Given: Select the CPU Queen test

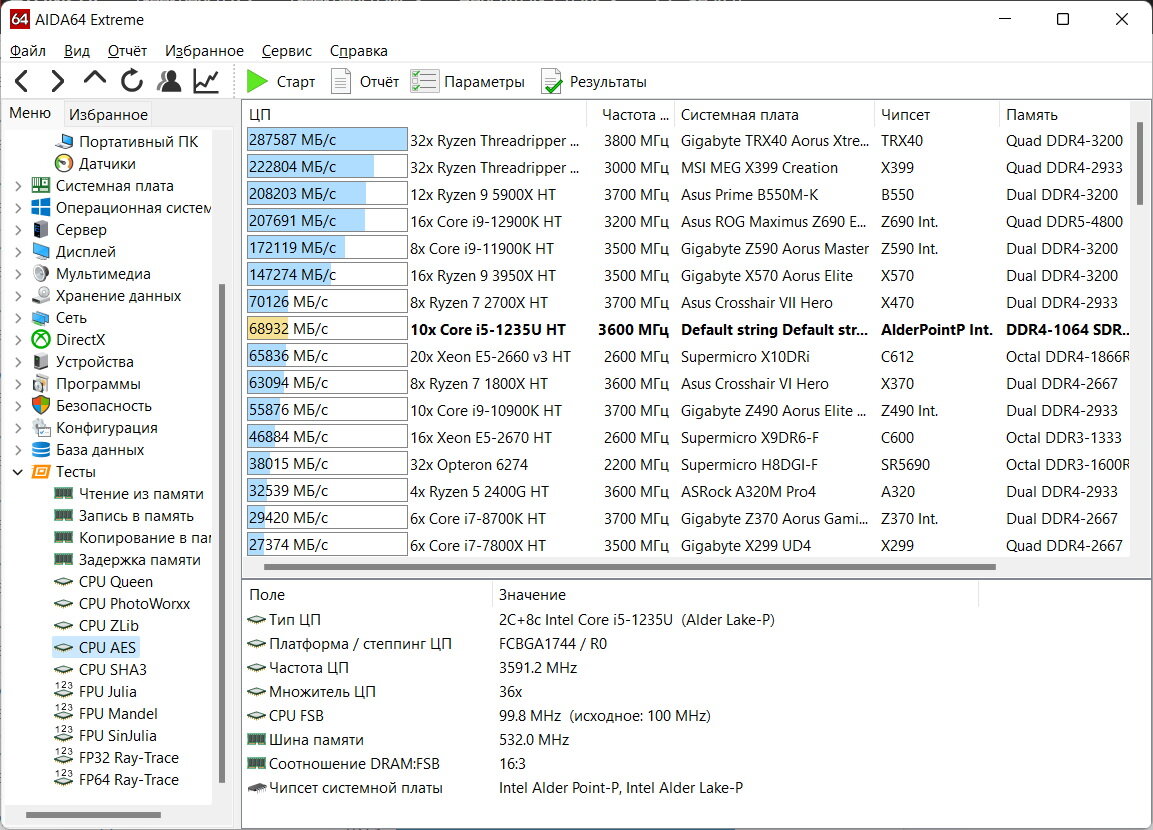Looking at the screenshot, I should [x=115, y=582].
